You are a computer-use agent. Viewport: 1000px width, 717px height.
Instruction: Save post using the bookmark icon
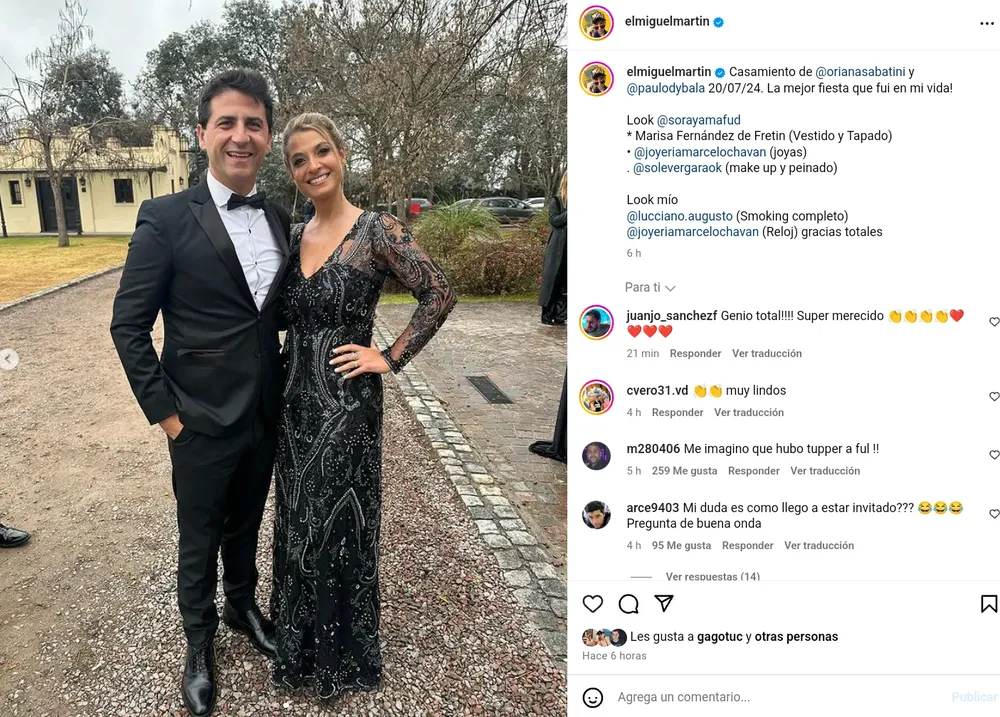(x=989, y=603)
